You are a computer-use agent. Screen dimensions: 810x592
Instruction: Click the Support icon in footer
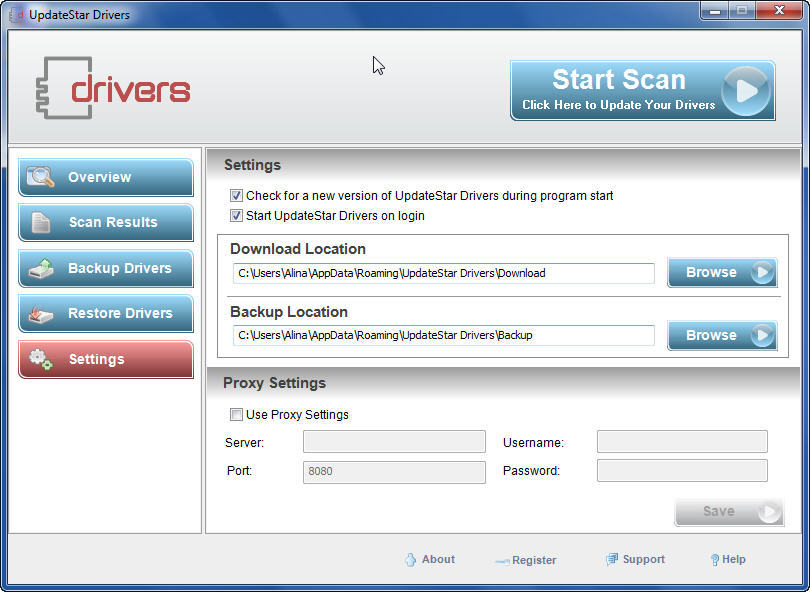612,559
